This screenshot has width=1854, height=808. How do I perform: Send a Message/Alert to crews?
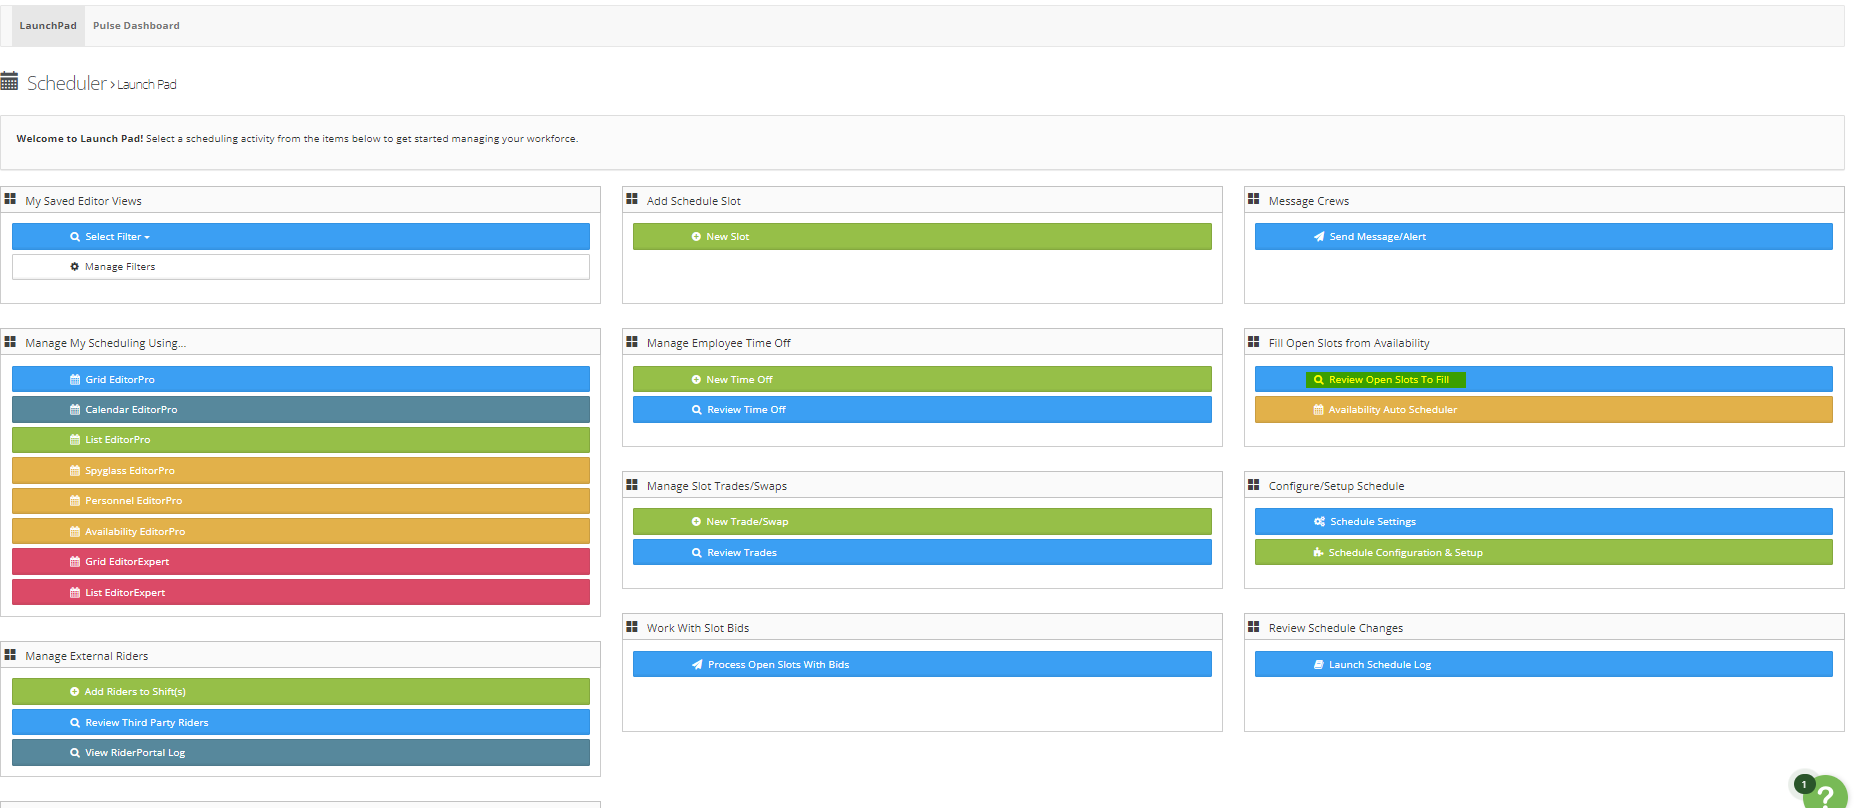(x=1543, y=237)
